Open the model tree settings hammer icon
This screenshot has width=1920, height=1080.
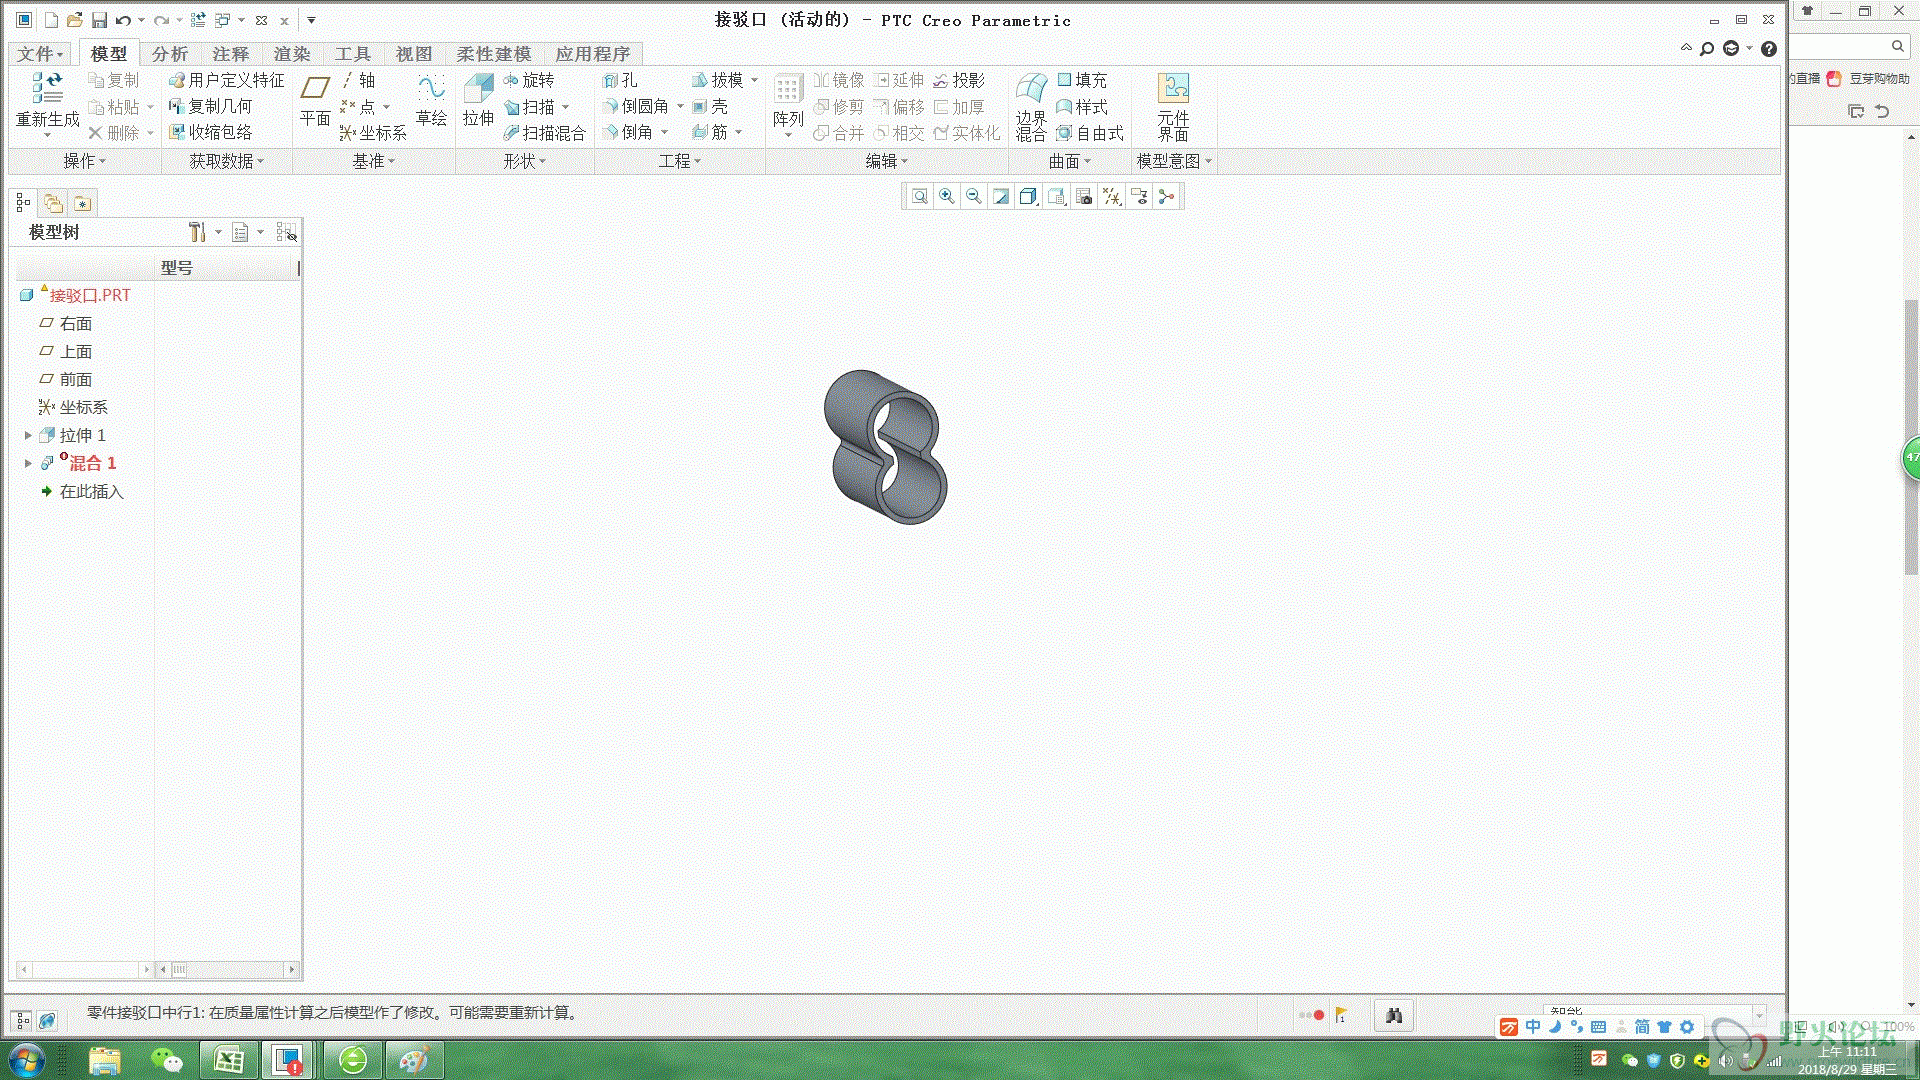pos(197,232)
